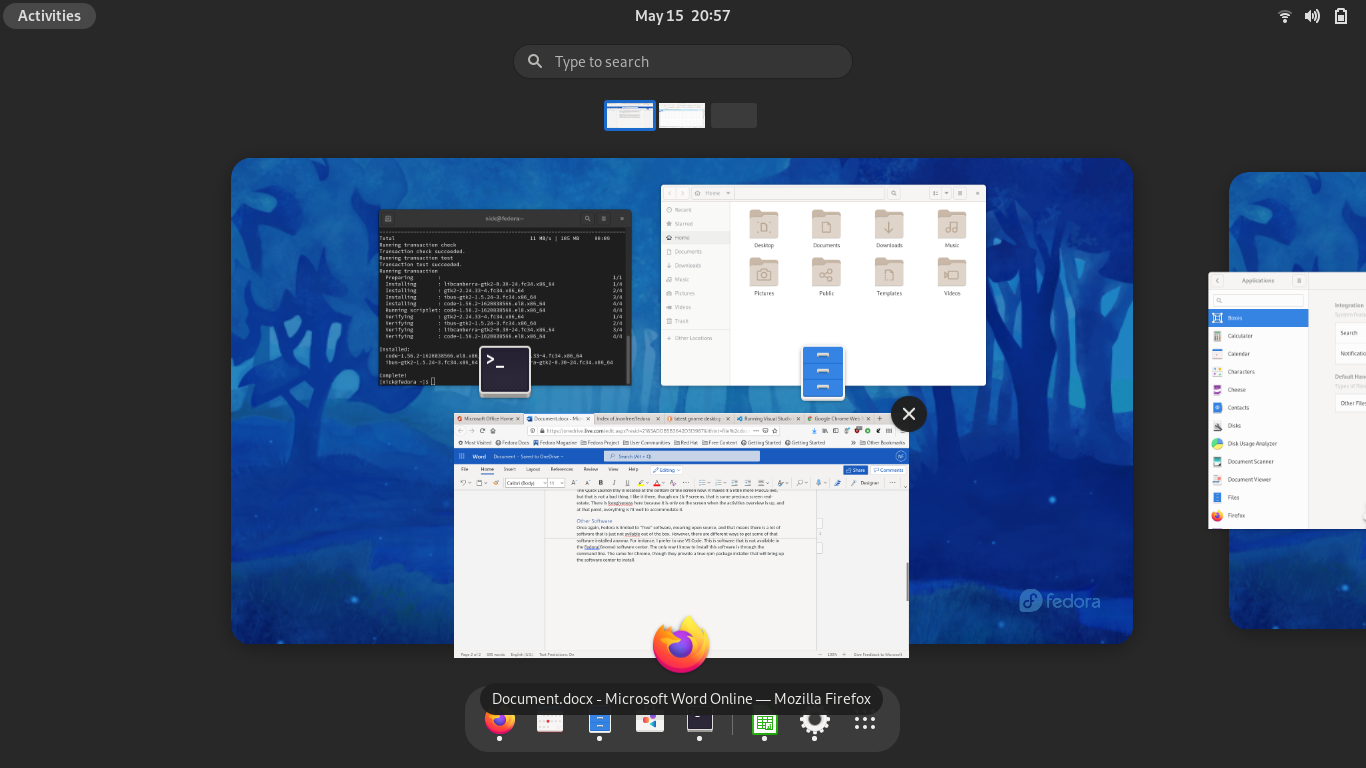
Task: Open the Files app from the dock
Action: pos(599,721)
